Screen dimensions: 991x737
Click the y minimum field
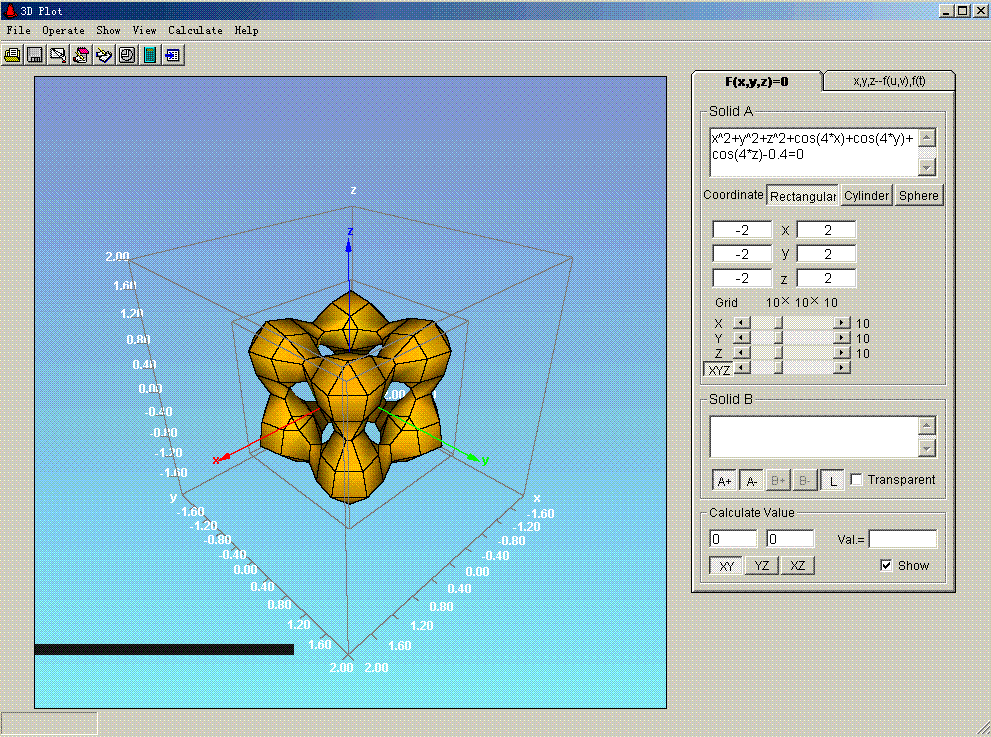click(x=742, y=254)
